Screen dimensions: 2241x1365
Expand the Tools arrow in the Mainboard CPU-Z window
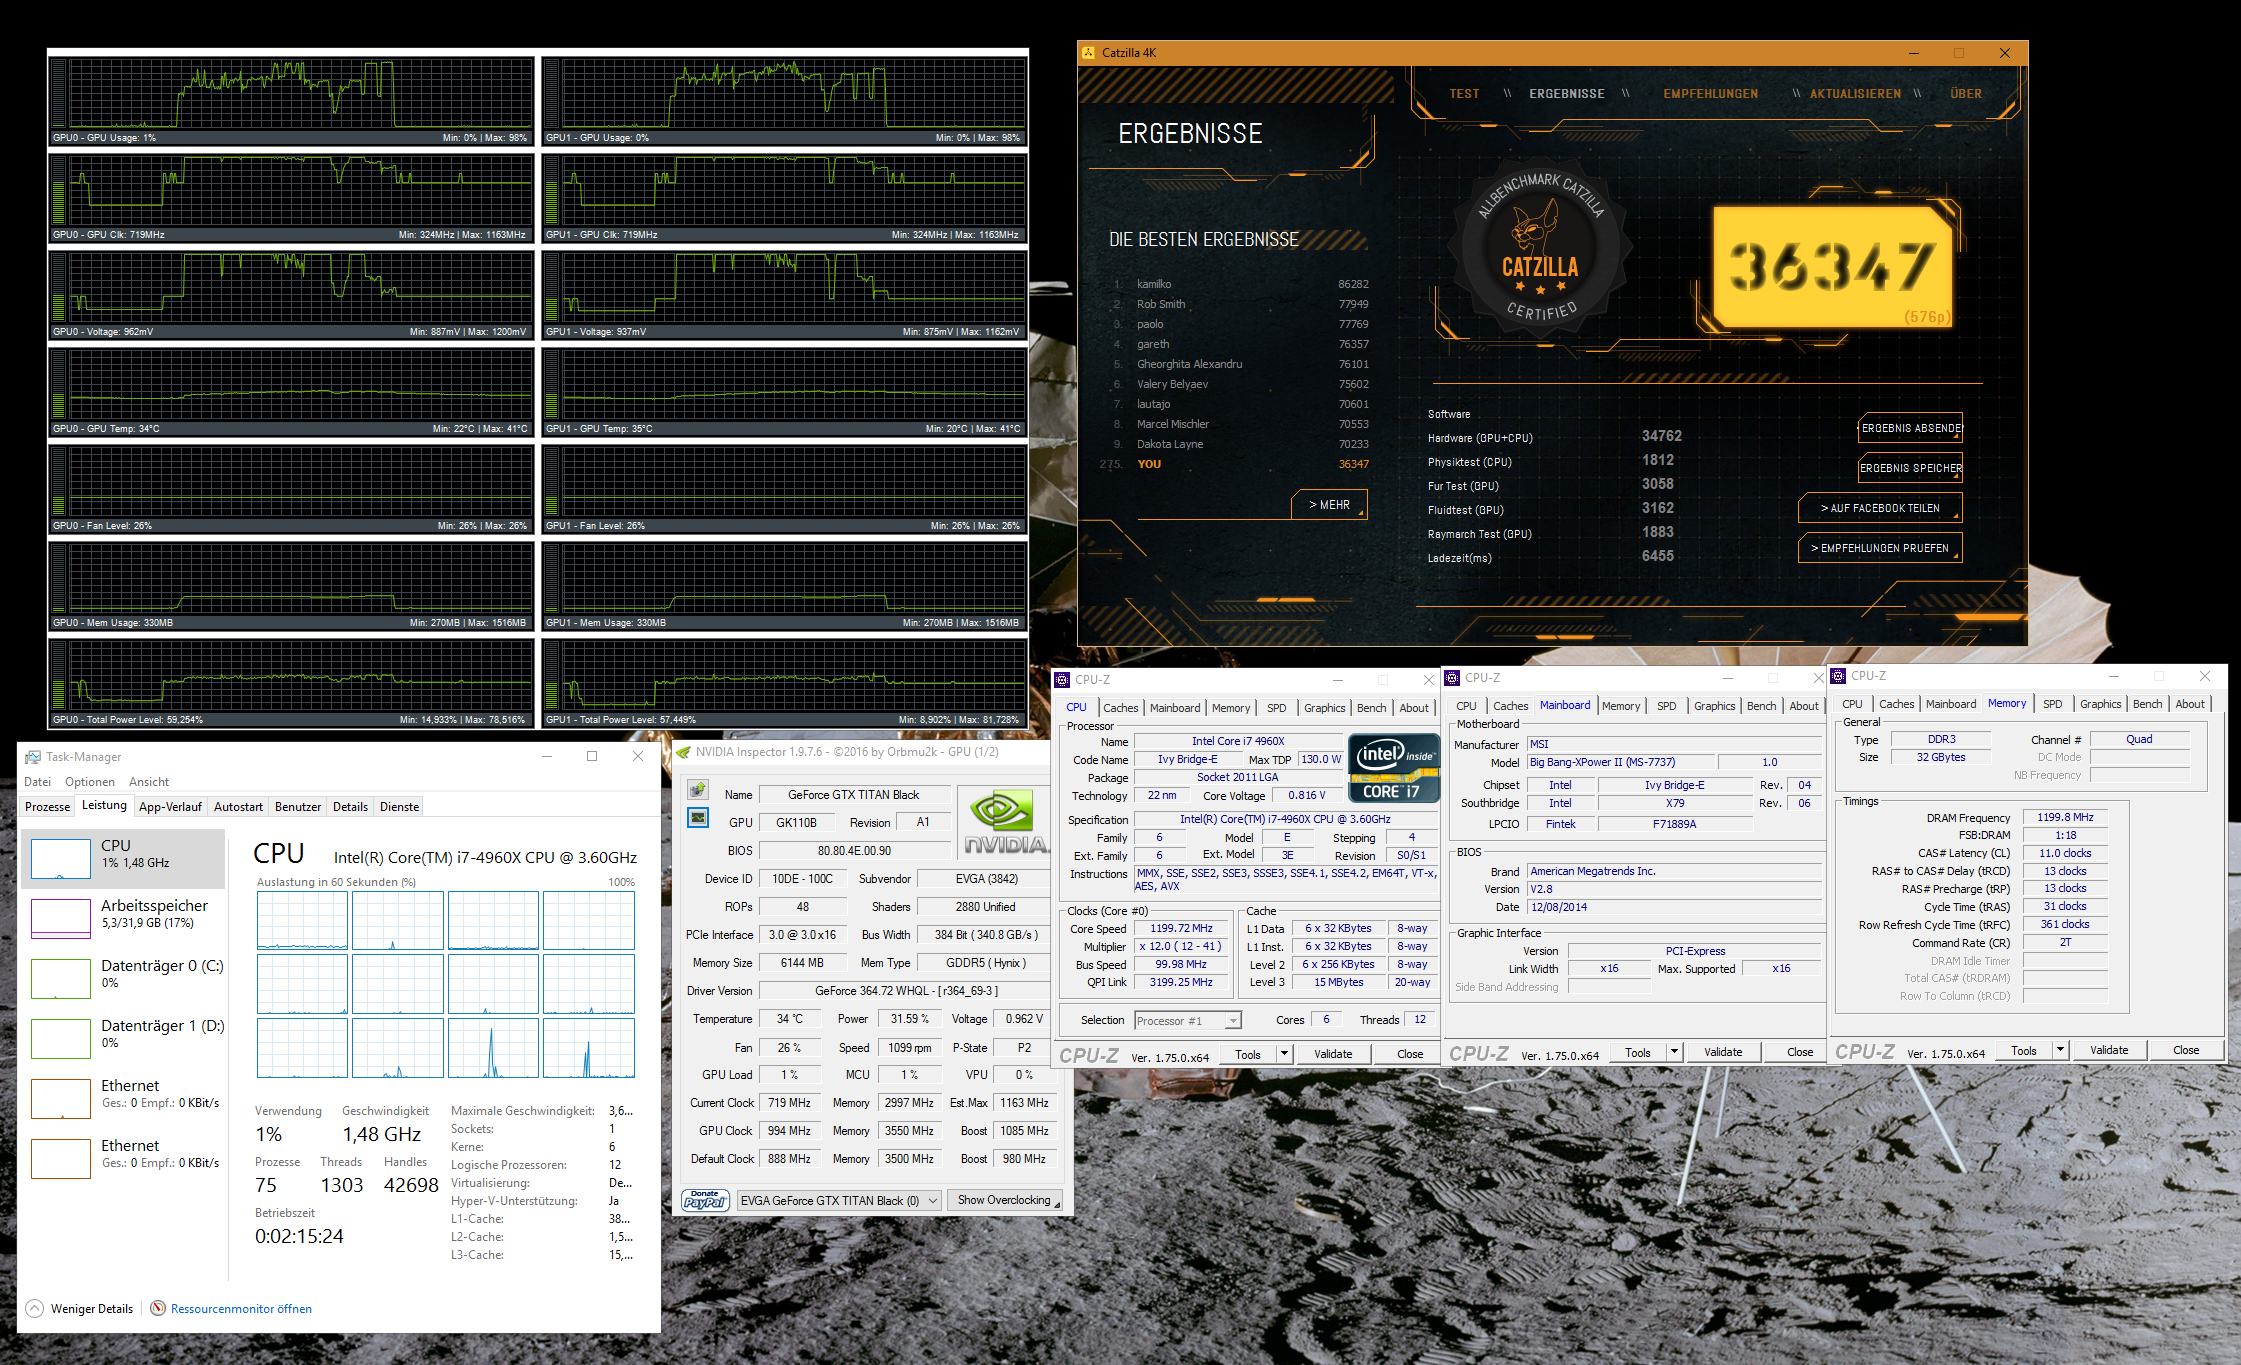point(1673,1051)
